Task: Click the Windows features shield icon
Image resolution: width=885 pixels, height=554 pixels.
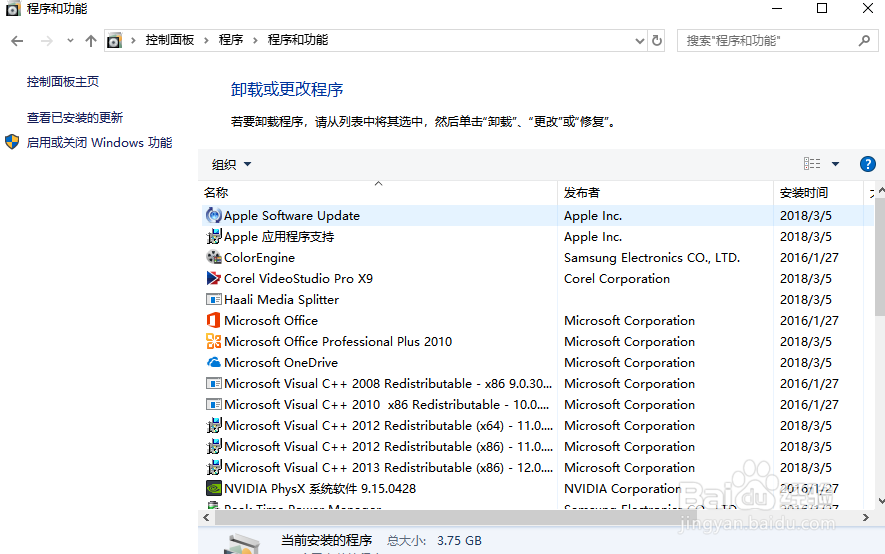Action: pos(12,142)
